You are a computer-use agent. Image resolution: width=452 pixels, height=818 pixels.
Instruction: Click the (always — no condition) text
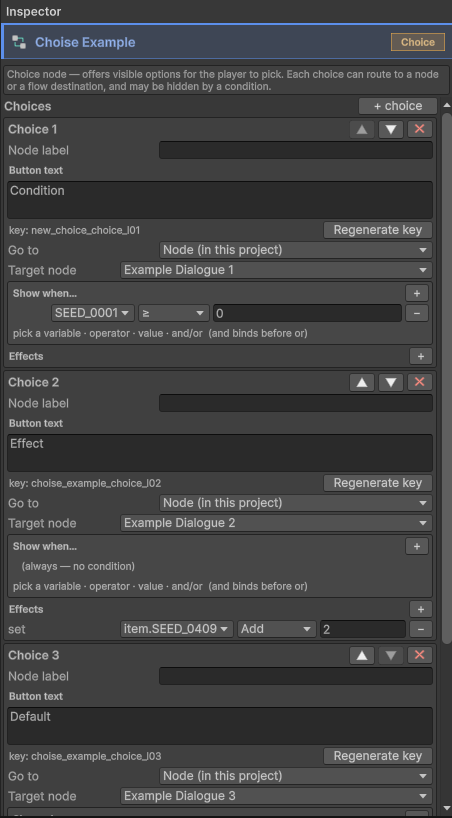click(x=78, y=566)
